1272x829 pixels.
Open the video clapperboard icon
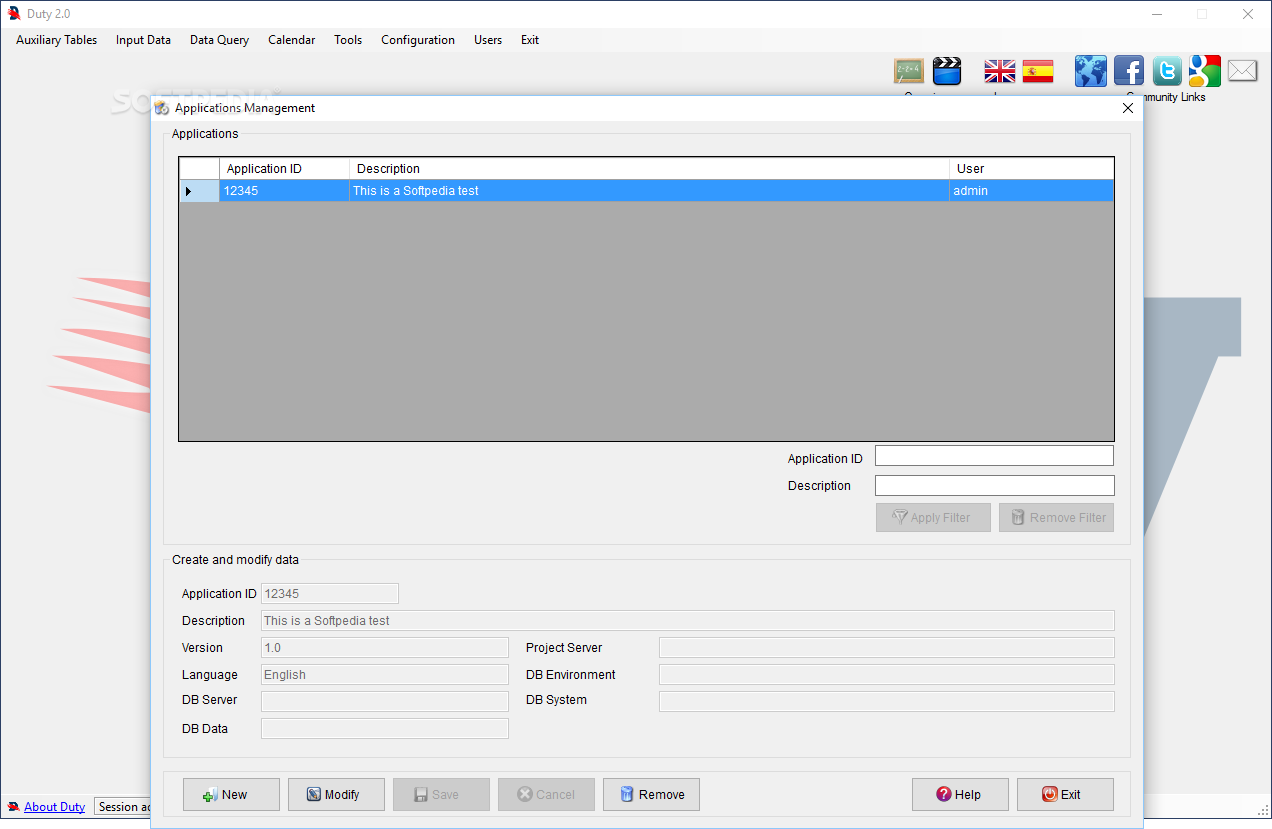[947, 71]
